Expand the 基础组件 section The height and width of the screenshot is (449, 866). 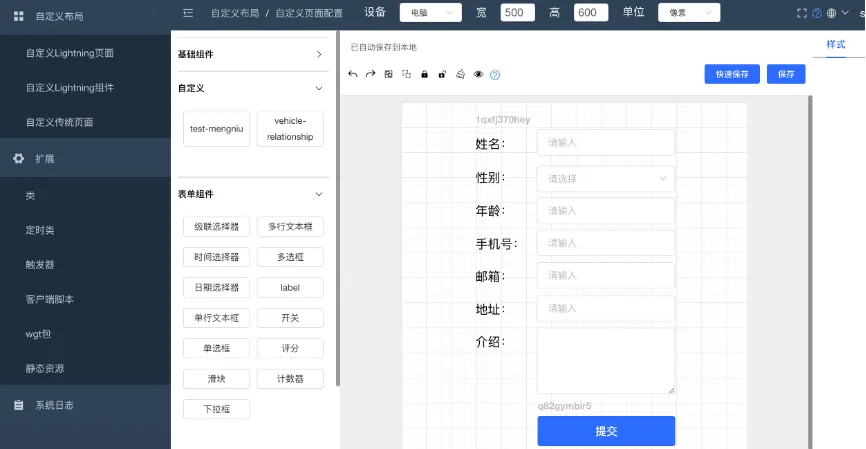(x=319, y=54)
